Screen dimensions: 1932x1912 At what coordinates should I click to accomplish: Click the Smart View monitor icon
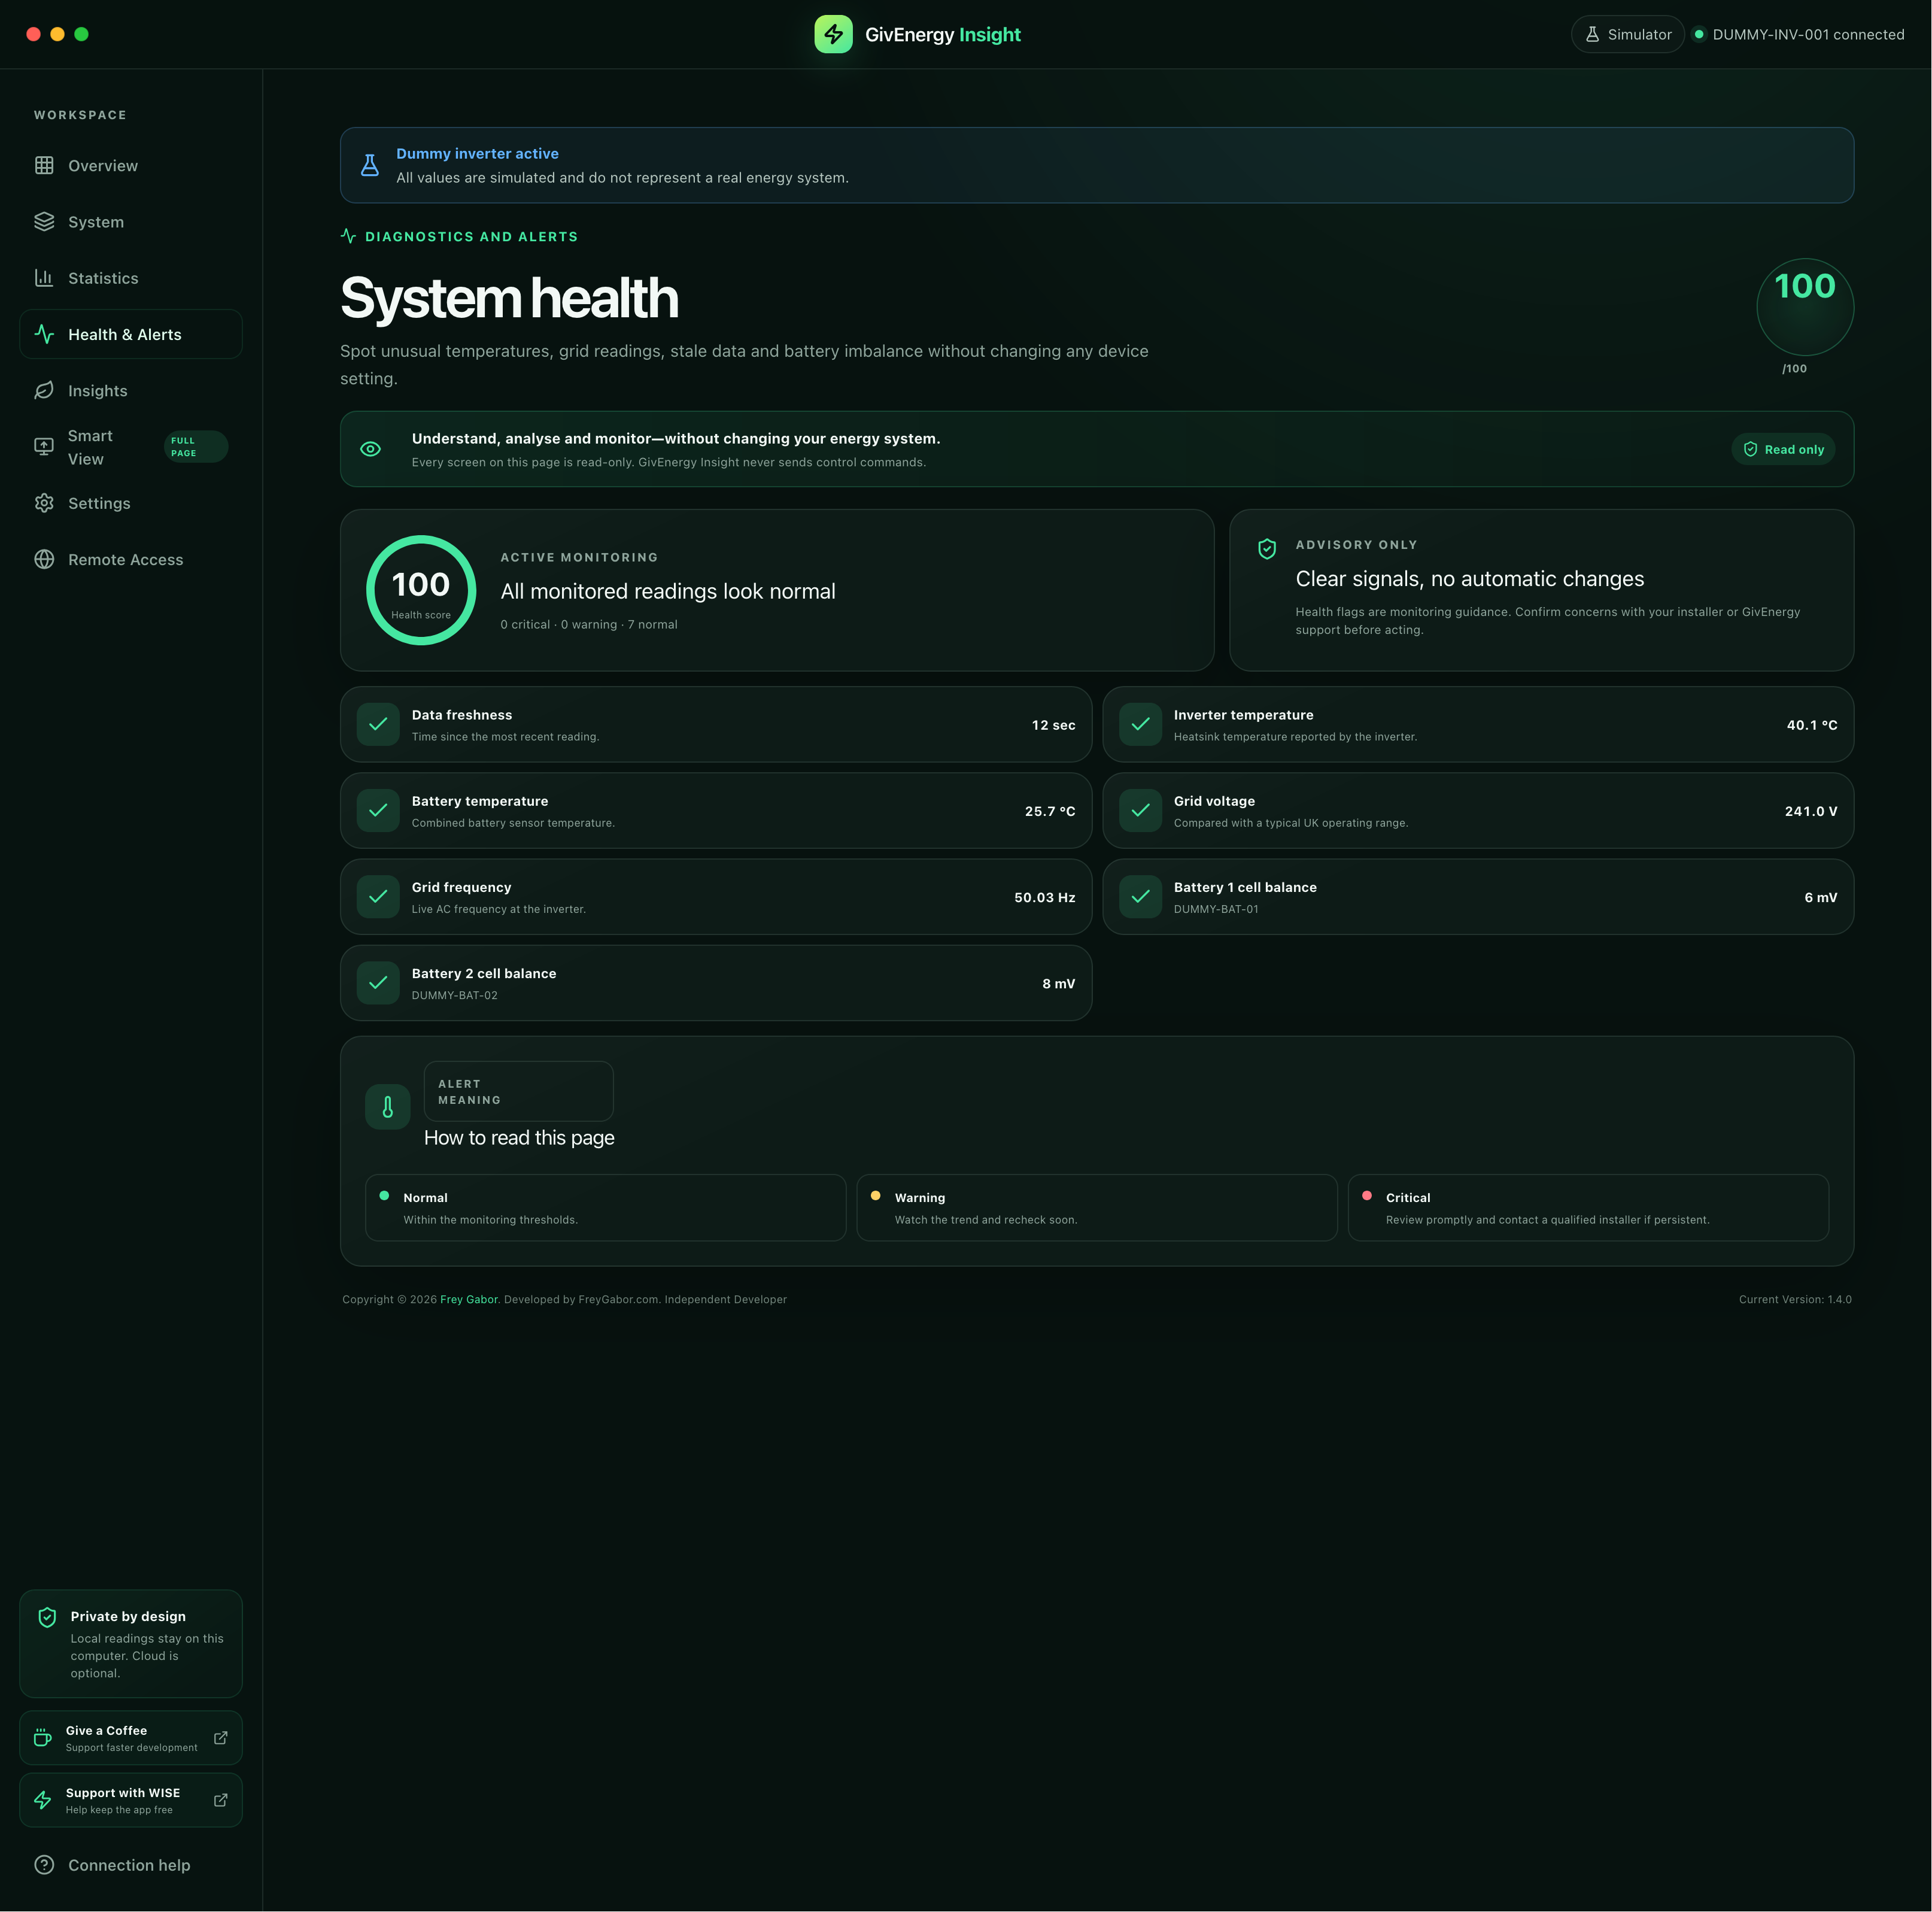(44, 446)
